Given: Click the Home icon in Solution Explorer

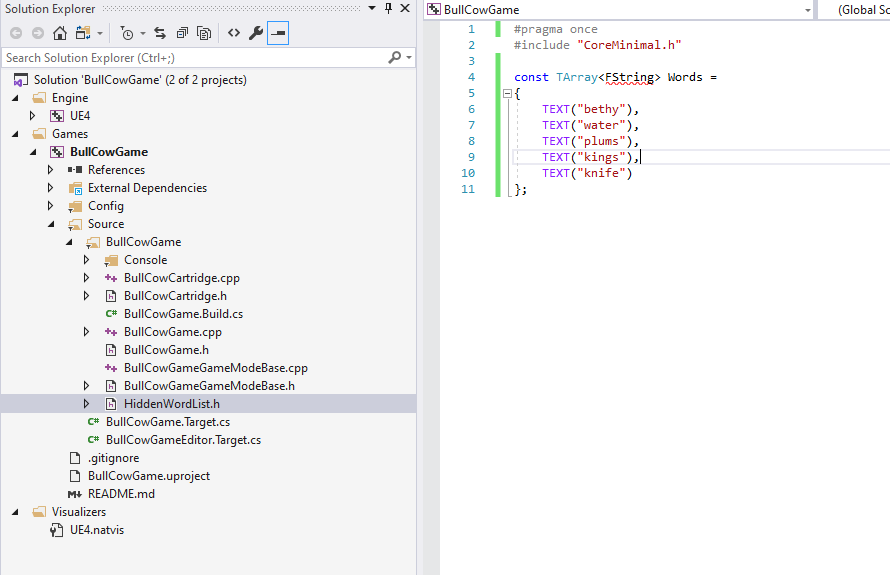Looking at the screenshot, I should coord(60,33).
